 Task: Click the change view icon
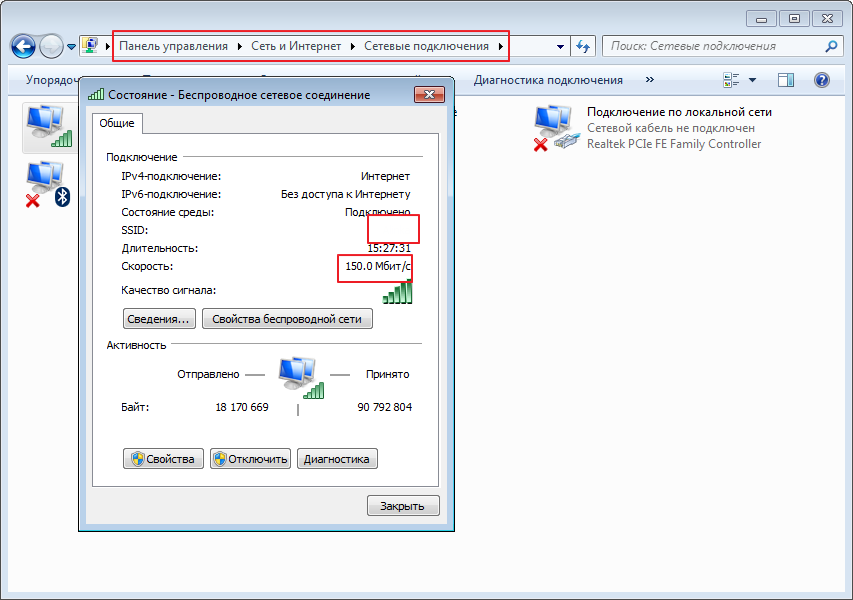[731, 80]
